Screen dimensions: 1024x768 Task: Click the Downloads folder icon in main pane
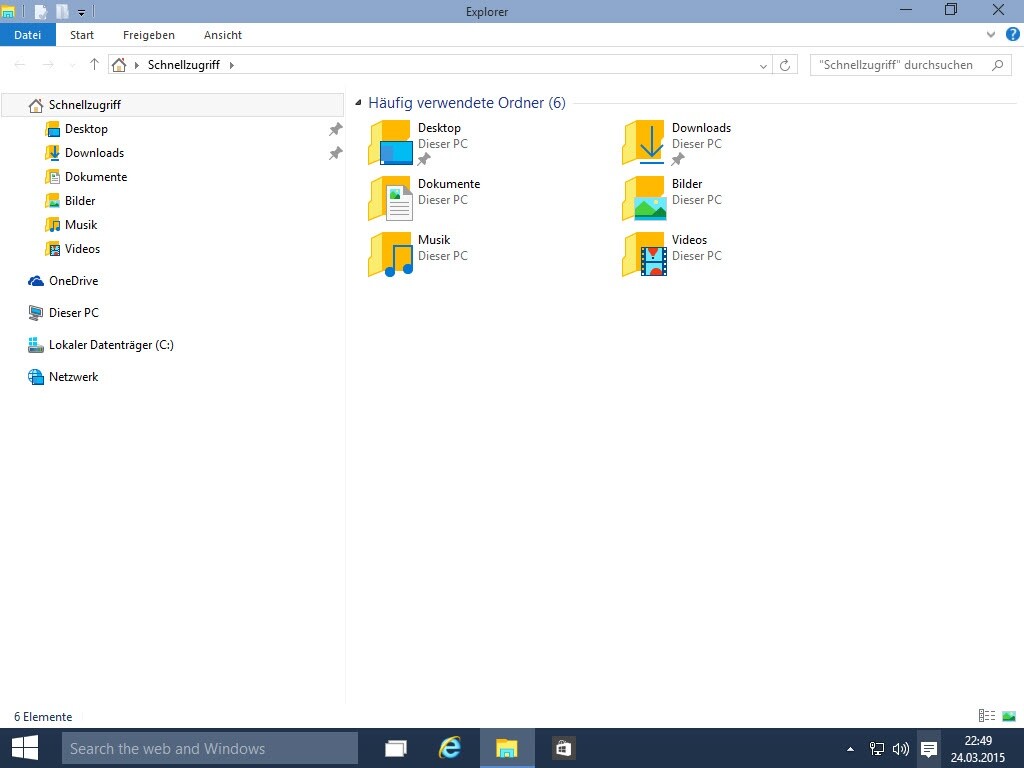coord(643,142)
